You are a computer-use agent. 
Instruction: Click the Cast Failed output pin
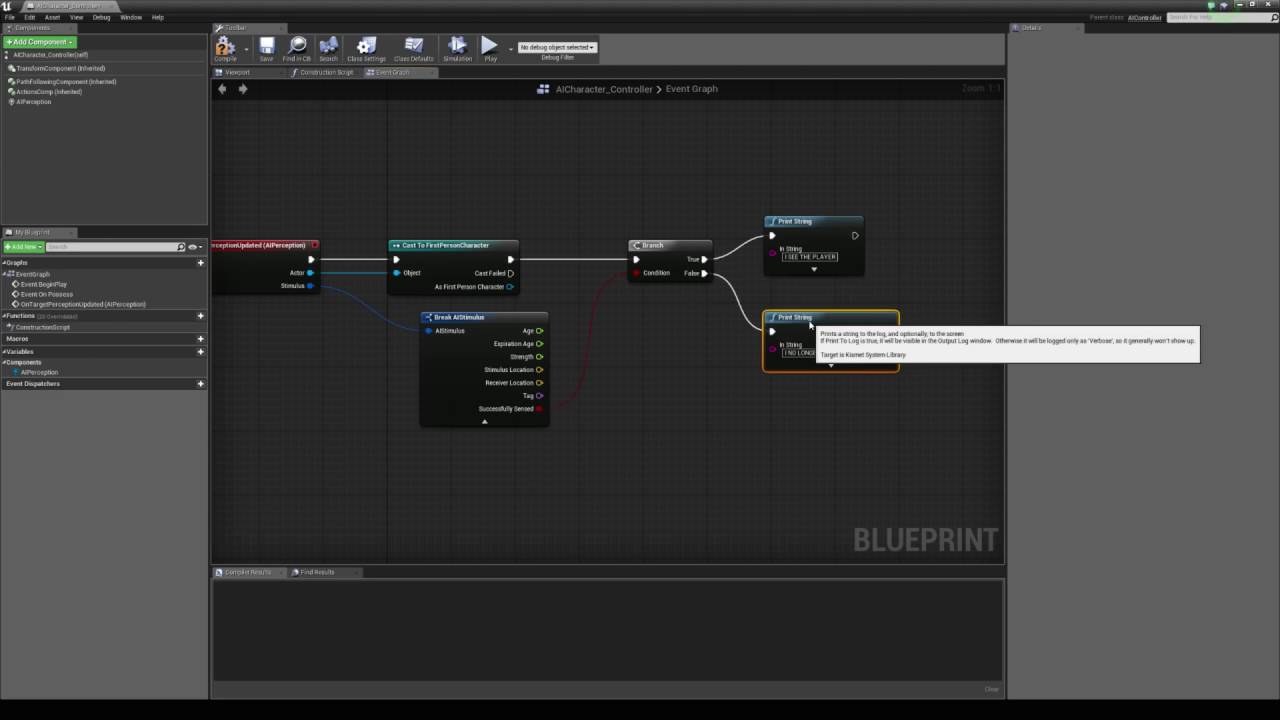(511, 273)
